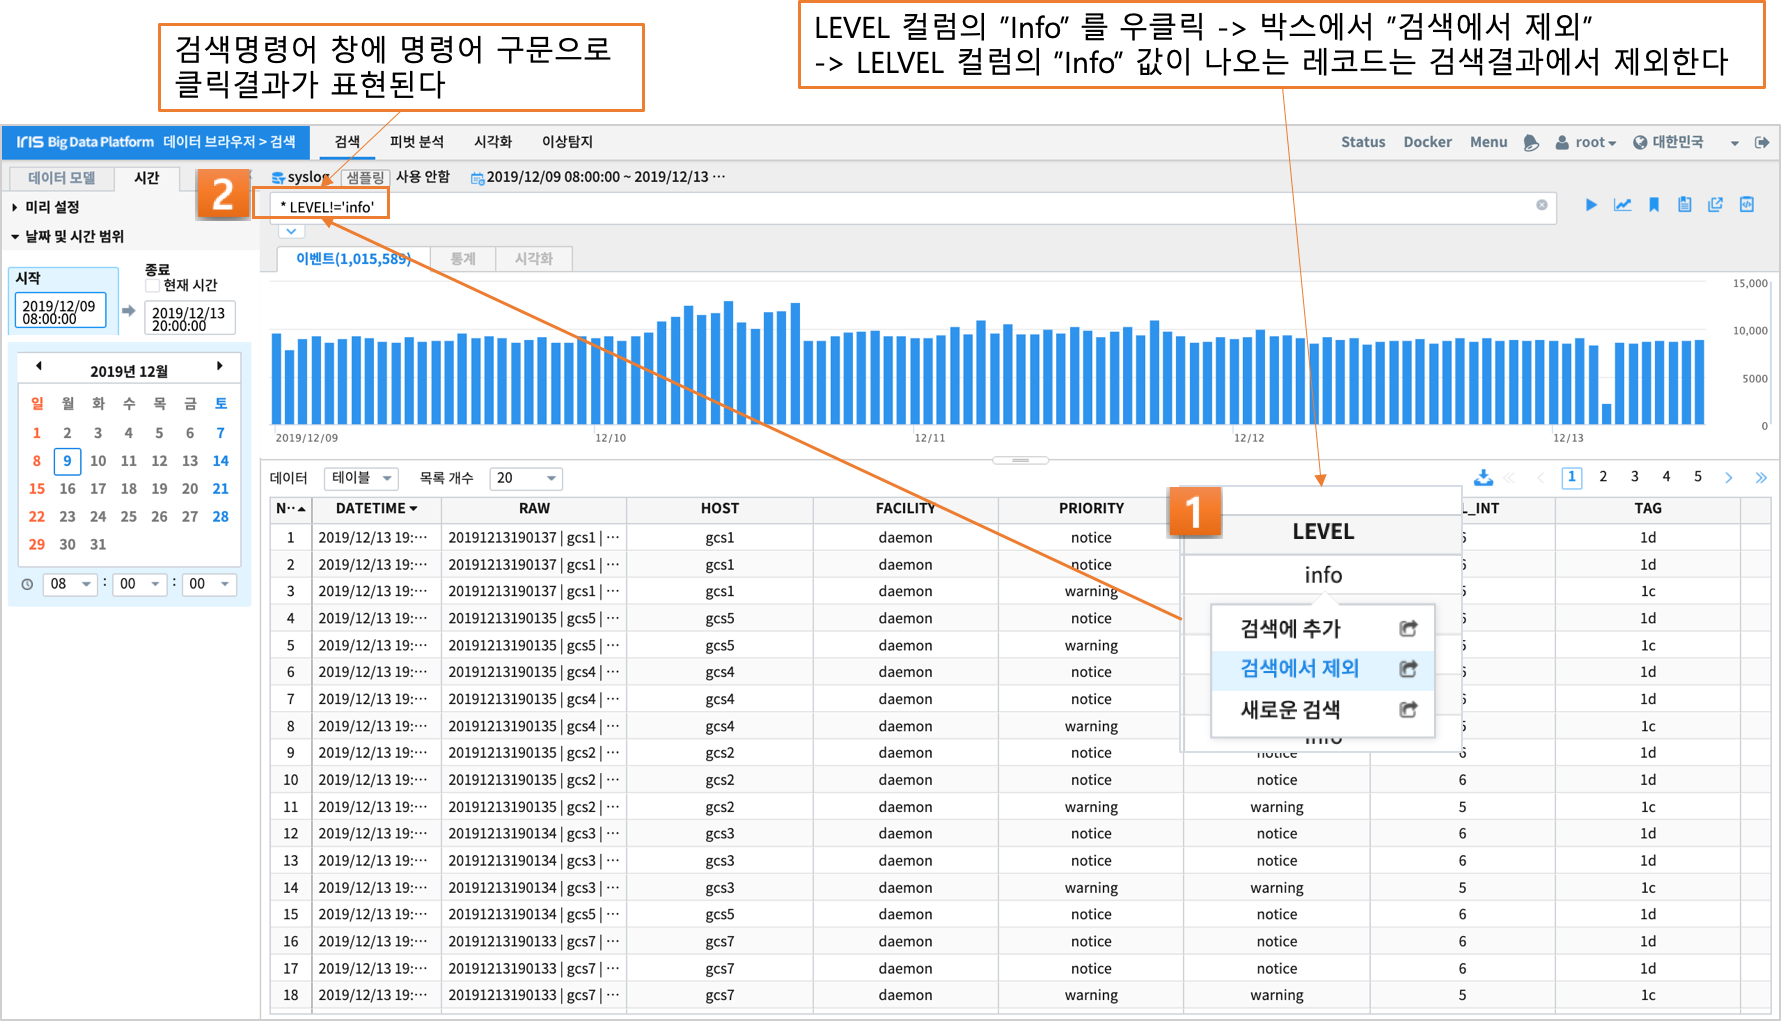The image size is (1781, 1021).
Task: Open the 통계 results tab
Action: (463, 259)
